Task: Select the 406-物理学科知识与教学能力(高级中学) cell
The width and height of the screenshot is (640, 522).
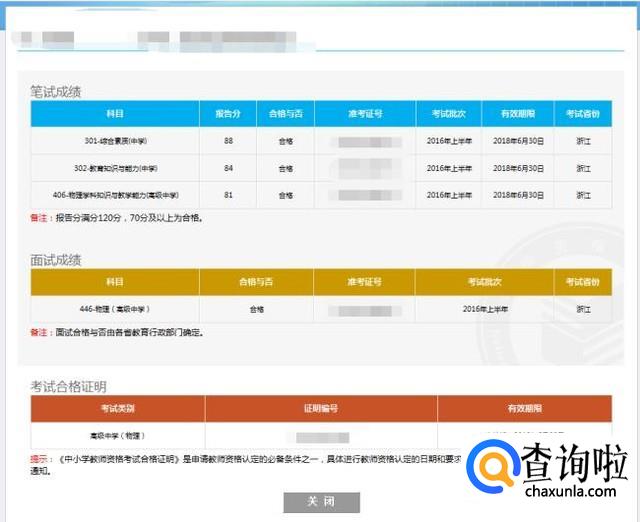Action: (x=116, y=195)
